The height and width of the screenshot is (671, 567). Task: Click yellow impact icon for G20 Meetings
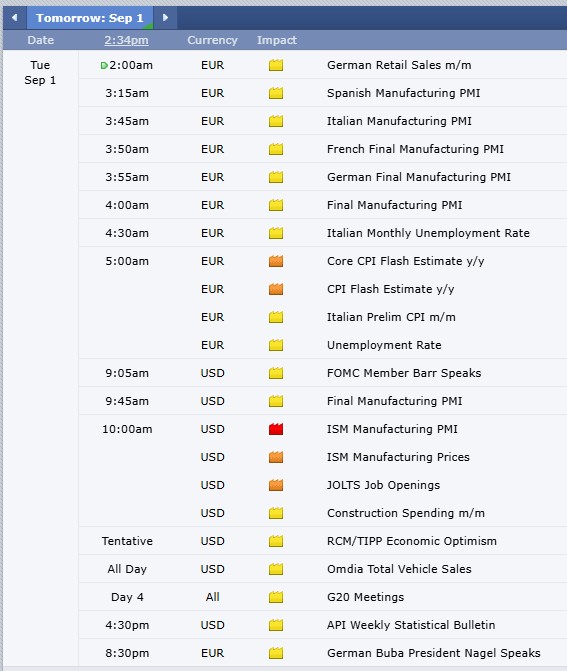click(276, 597)
